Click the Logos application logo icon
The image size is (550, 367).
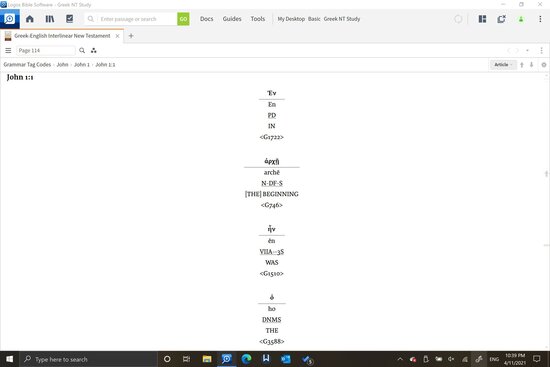pos(9,19)
